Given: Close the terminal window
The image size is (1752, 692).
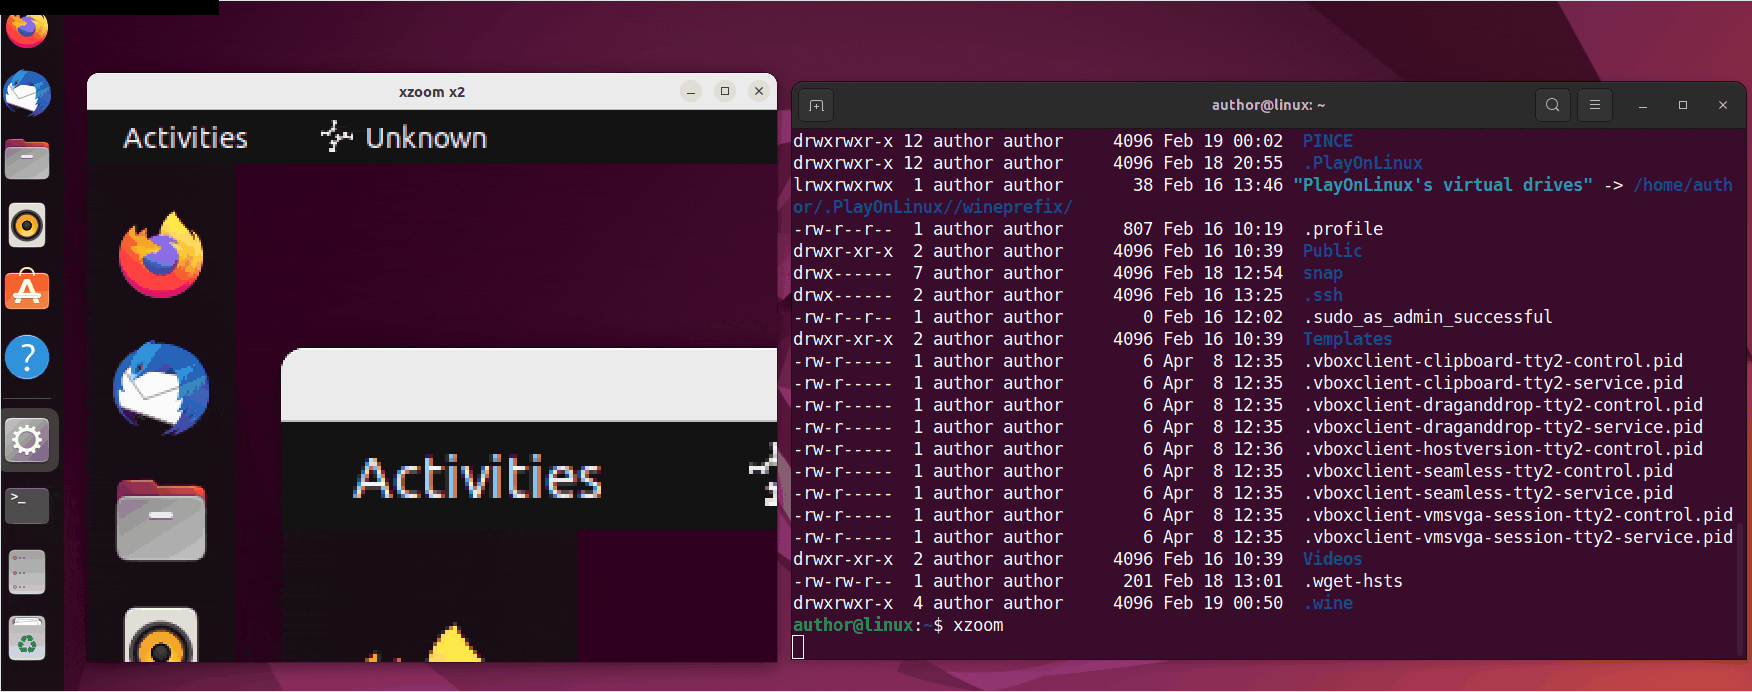Looking at the screenshot, I should point(1723,105).
